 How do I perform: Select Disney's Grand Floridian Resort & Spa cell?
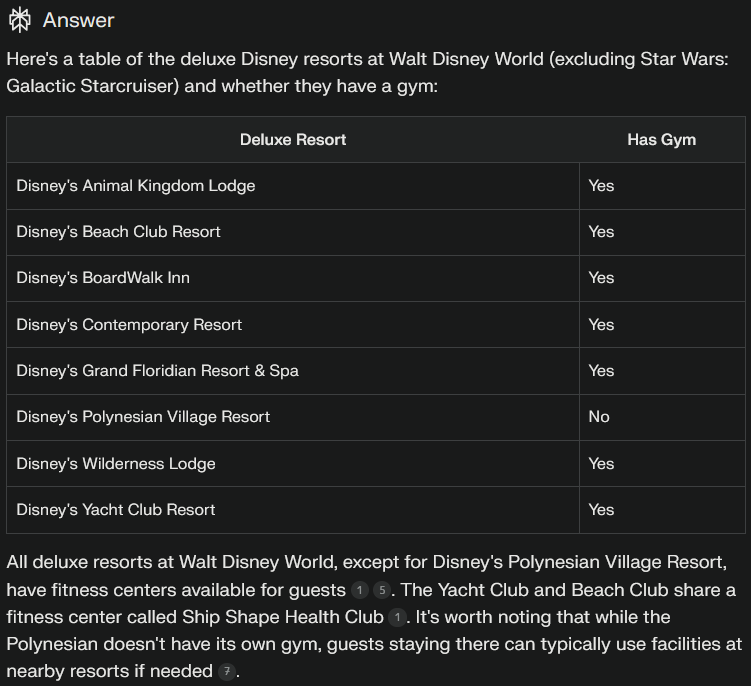click(157, 371)
